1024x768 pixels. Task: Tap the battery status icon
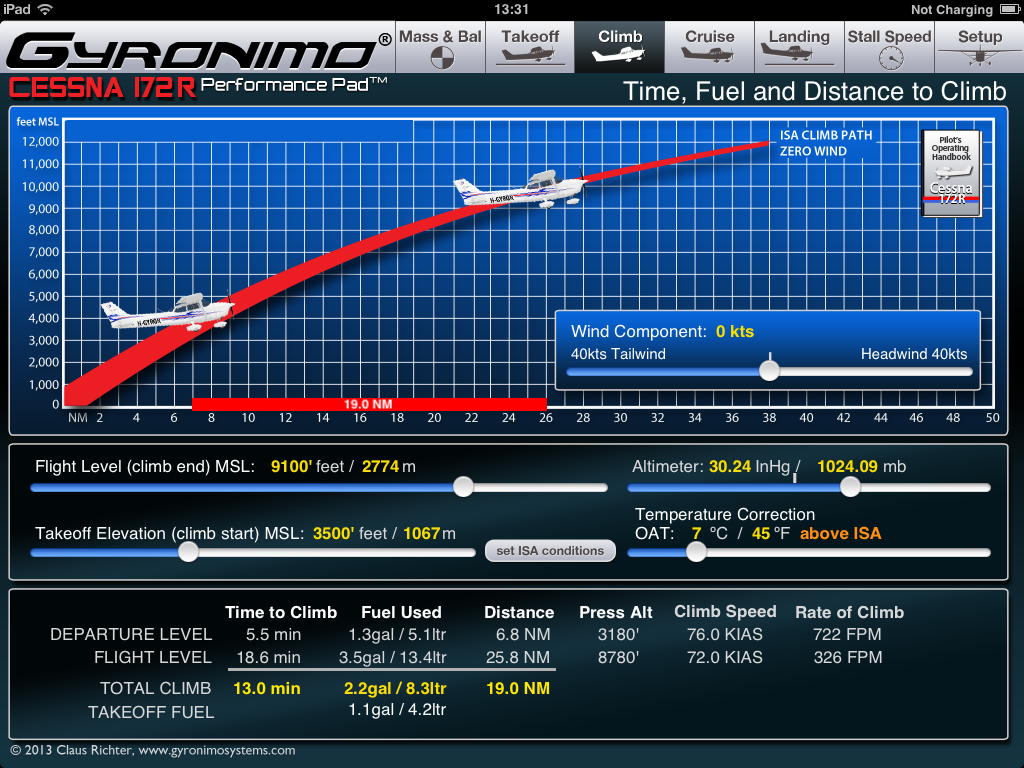(1009, 9)
